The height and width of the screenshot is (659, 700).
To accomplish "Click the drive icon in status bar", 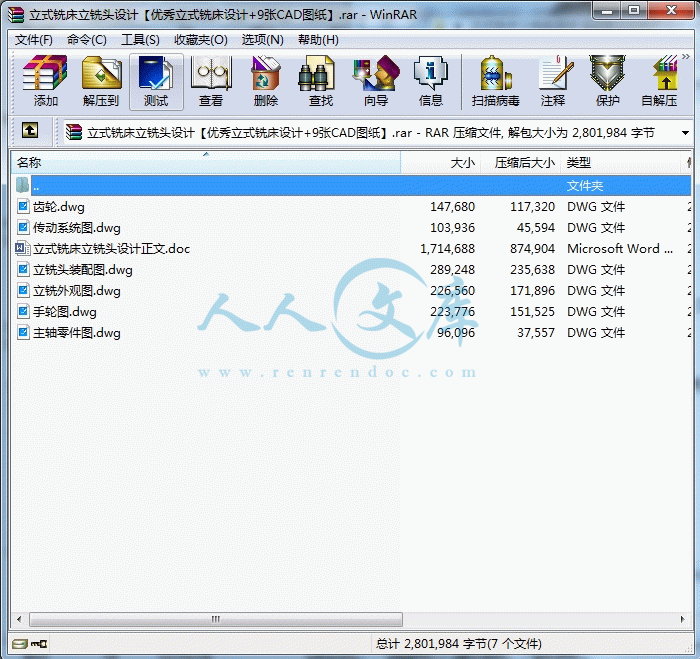I will (x=20, y=644).
